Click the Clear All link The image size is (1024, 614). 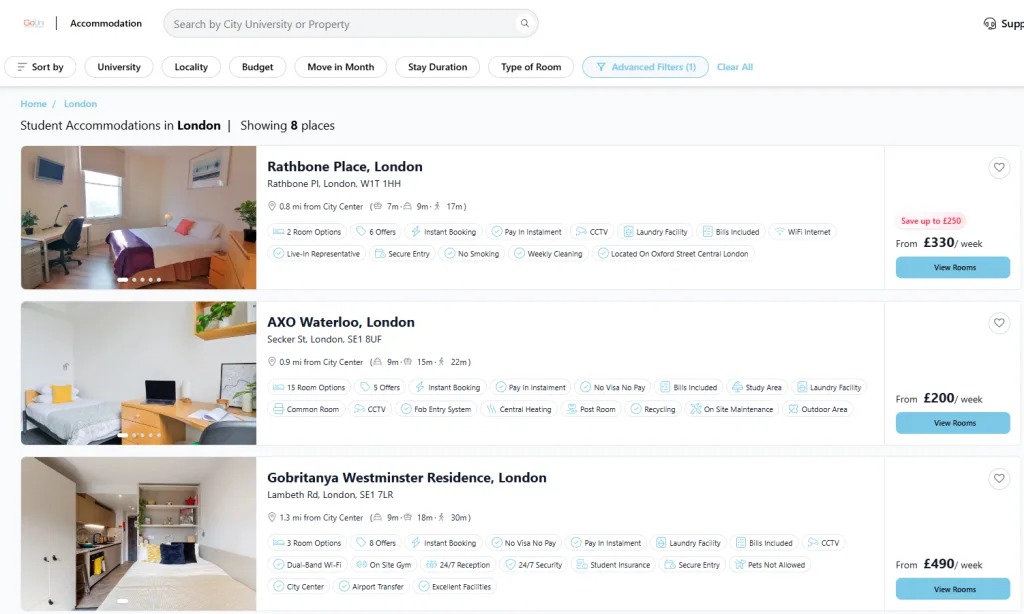735,67
